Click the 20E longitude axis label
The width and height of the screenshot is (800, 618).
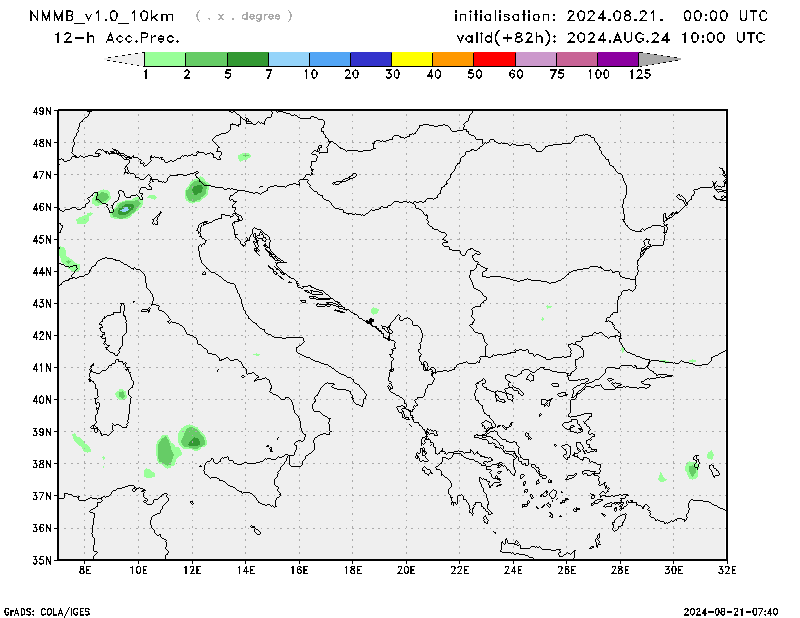tap(406, 570)
